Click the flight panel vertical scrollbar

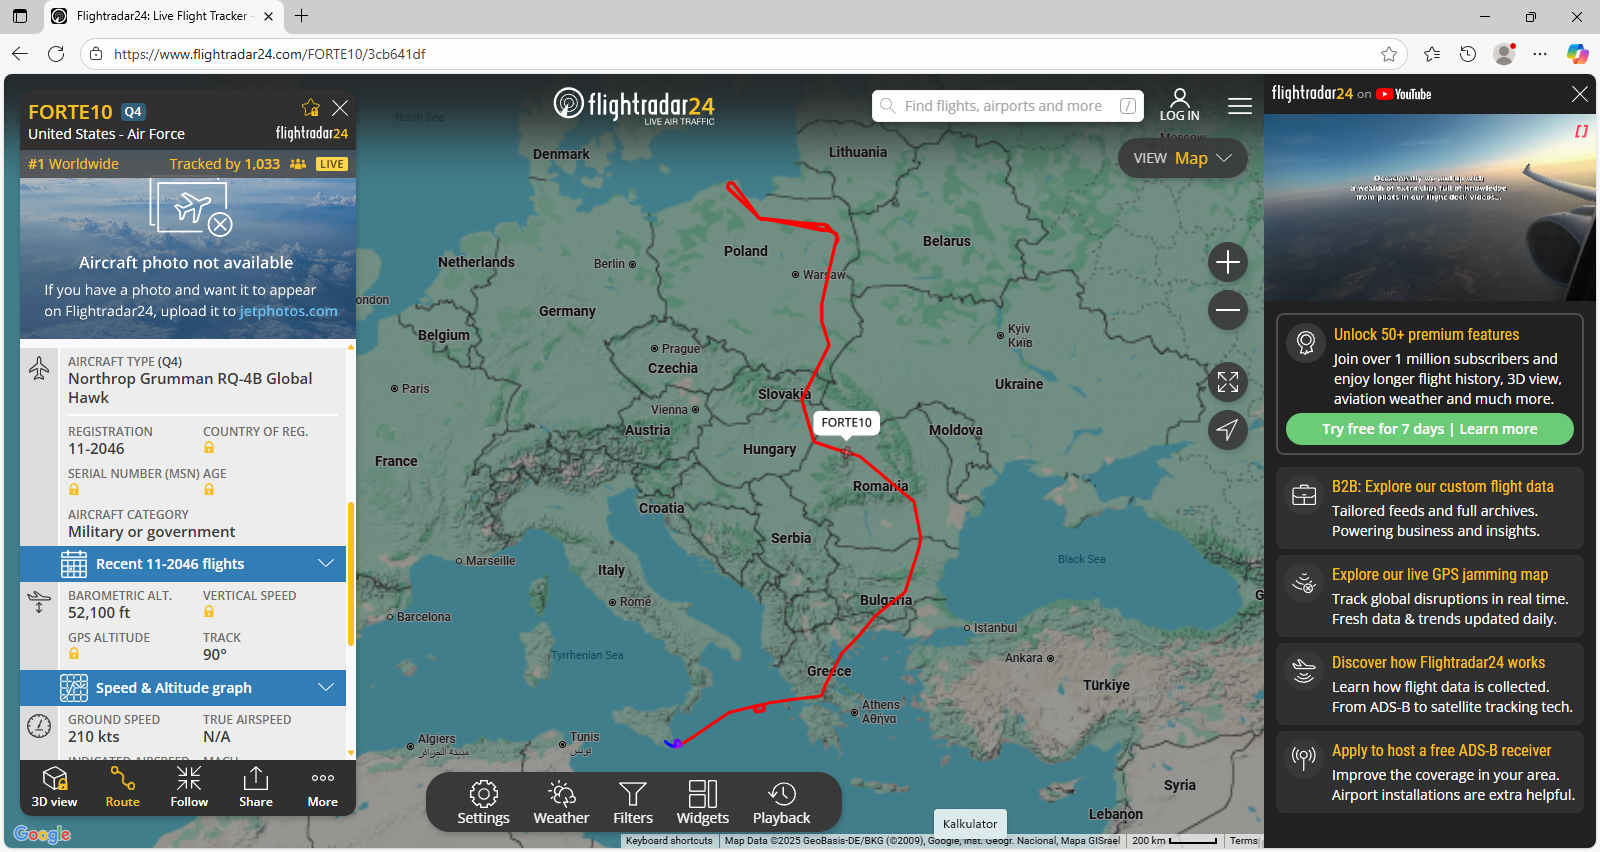pyautogui.click(x=351, y=573)
